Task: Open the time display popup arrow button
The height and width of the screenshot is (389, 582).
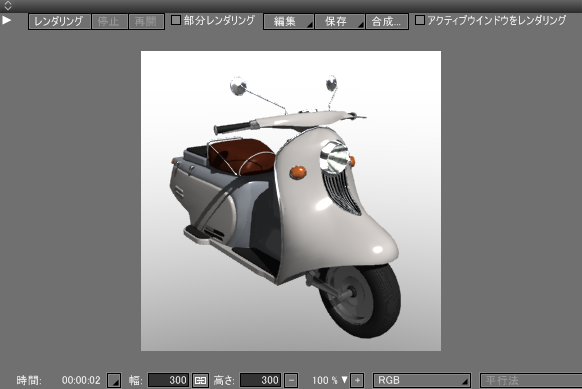Action: click(x=114, y=380)
